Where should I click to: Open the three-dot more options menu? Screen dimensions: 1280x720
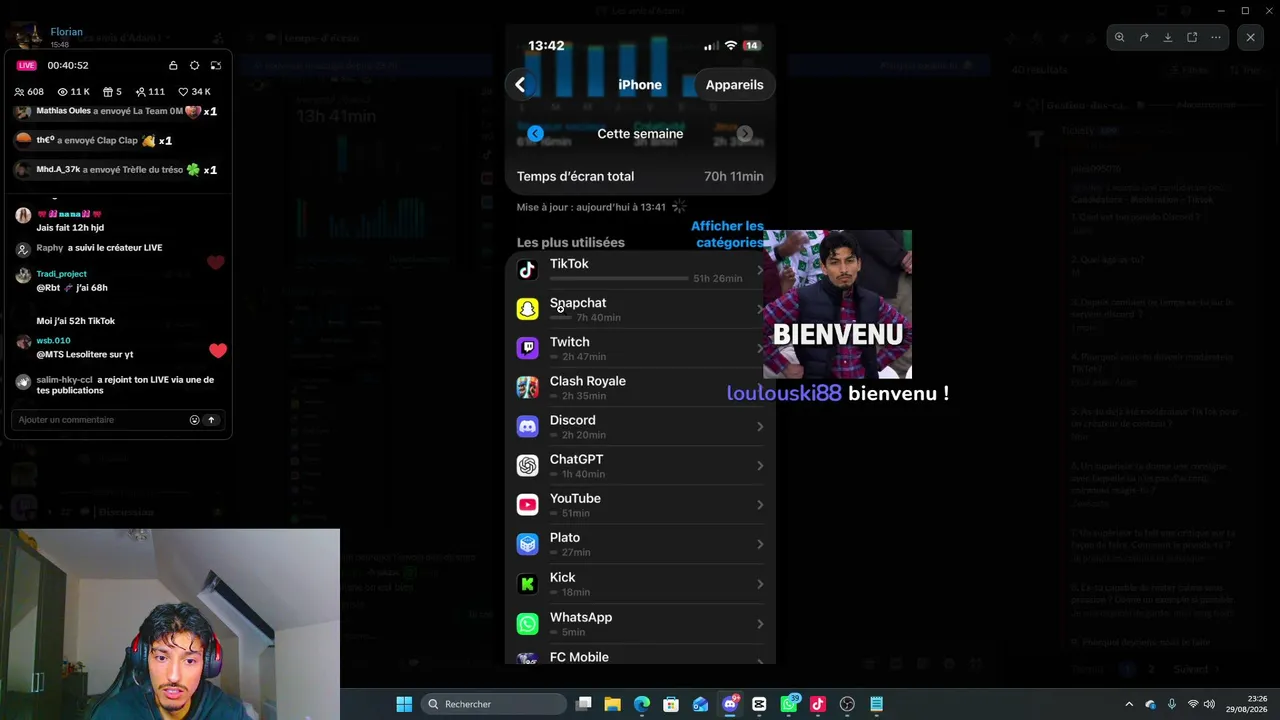point(1216,38)
